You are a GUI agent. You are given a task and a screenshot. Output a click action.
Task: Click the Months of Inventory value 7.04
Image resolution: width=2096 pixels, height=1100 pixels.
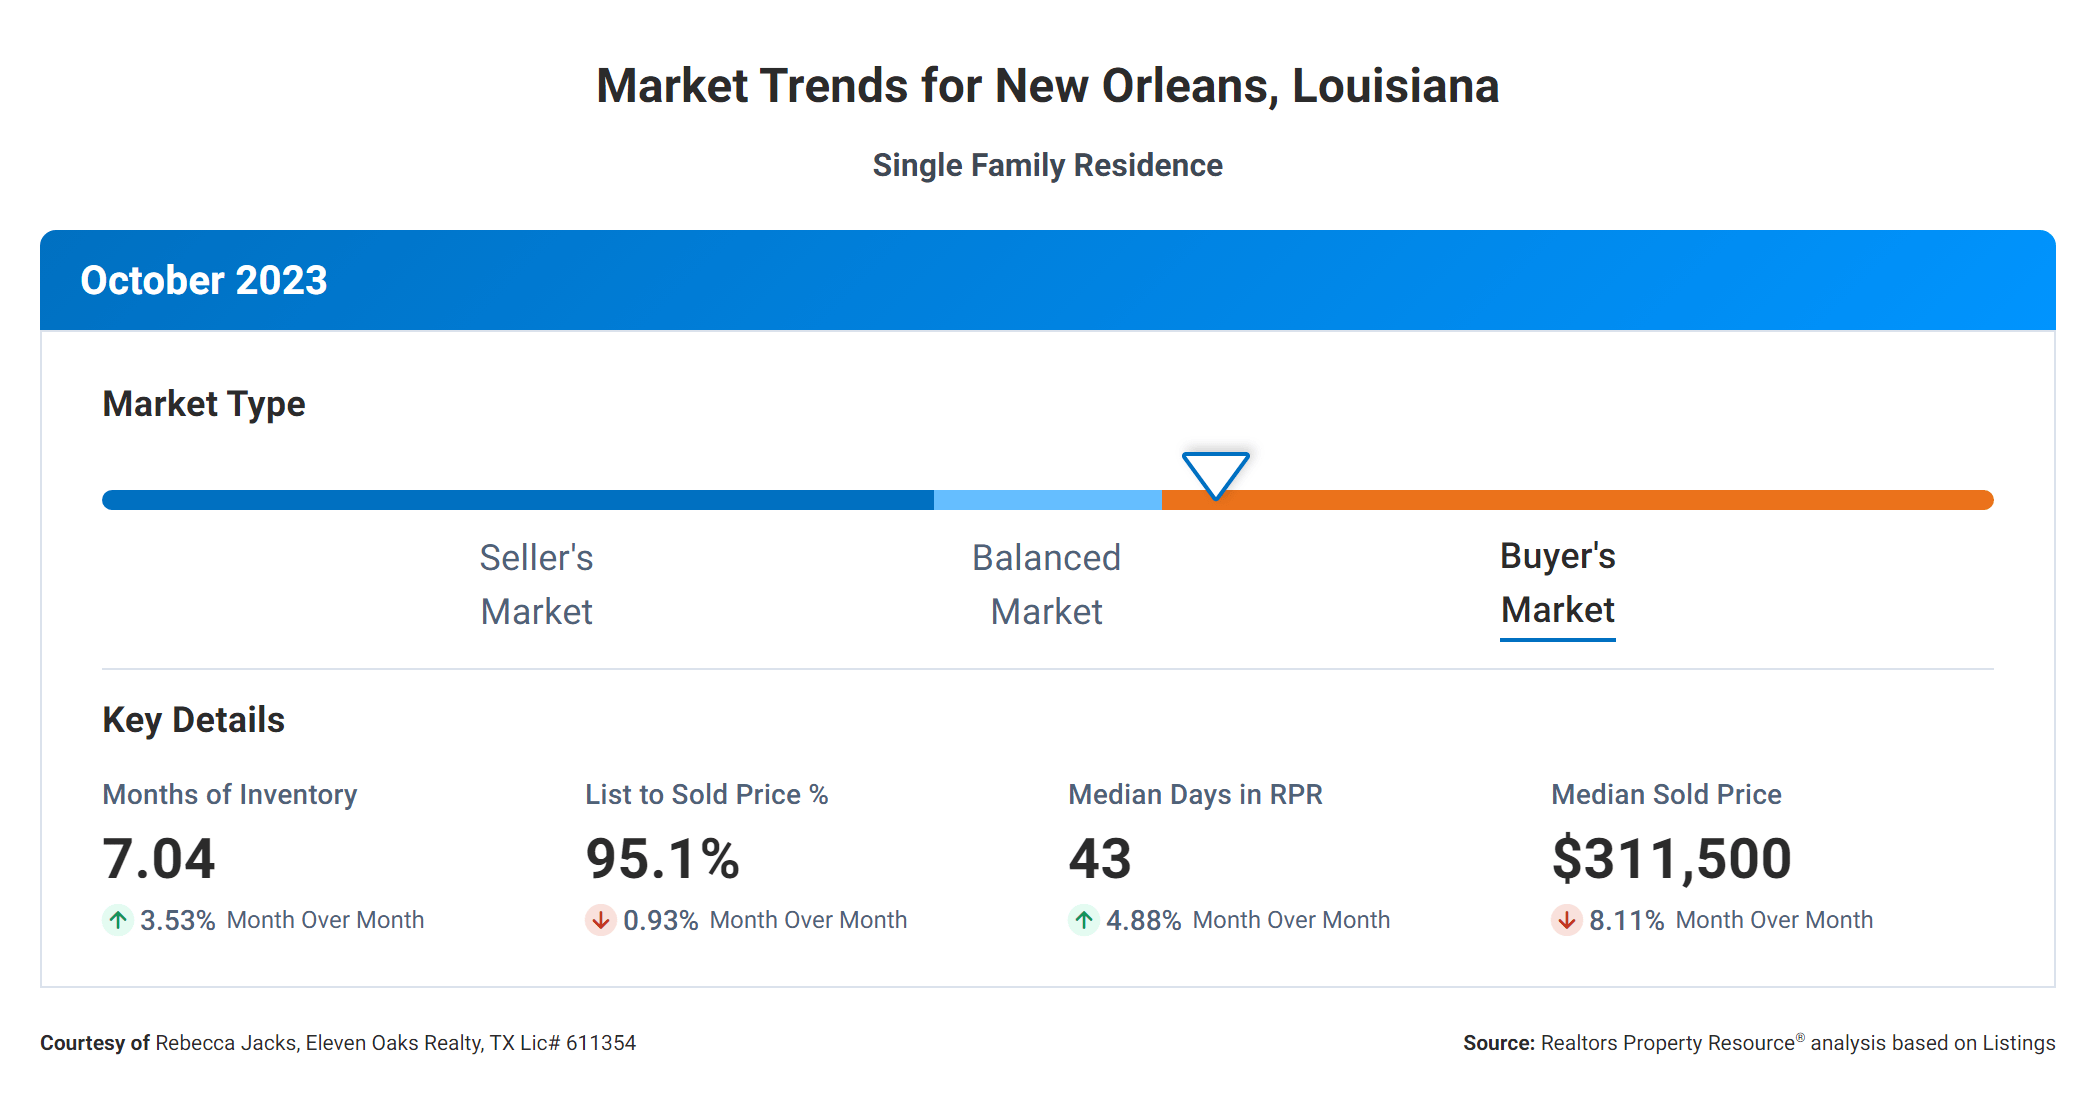[159, 859]
